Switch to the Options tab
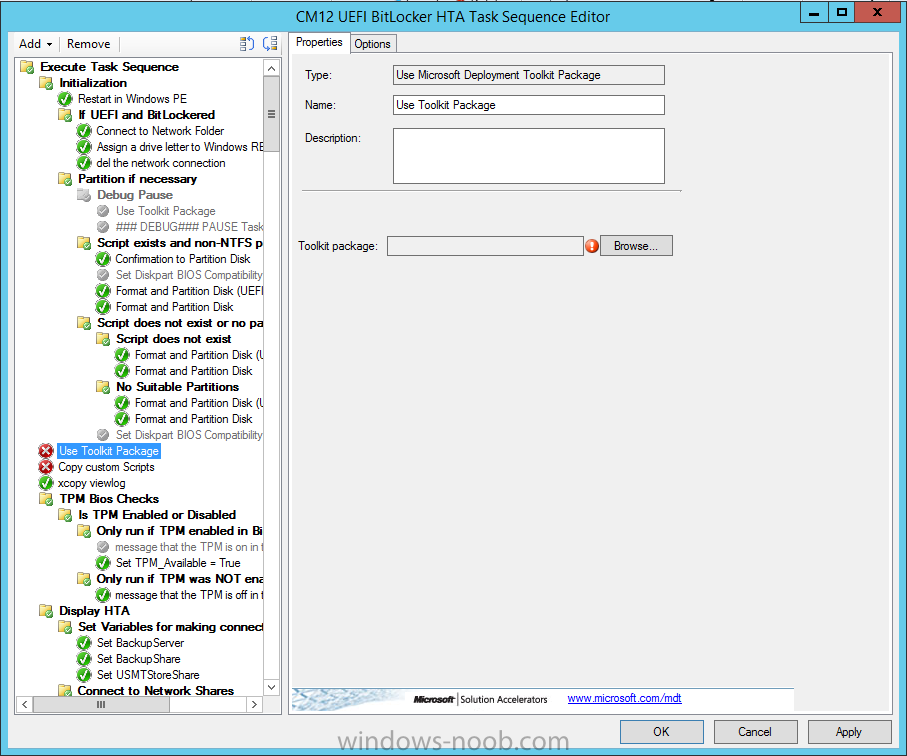 tap(373, 44)
